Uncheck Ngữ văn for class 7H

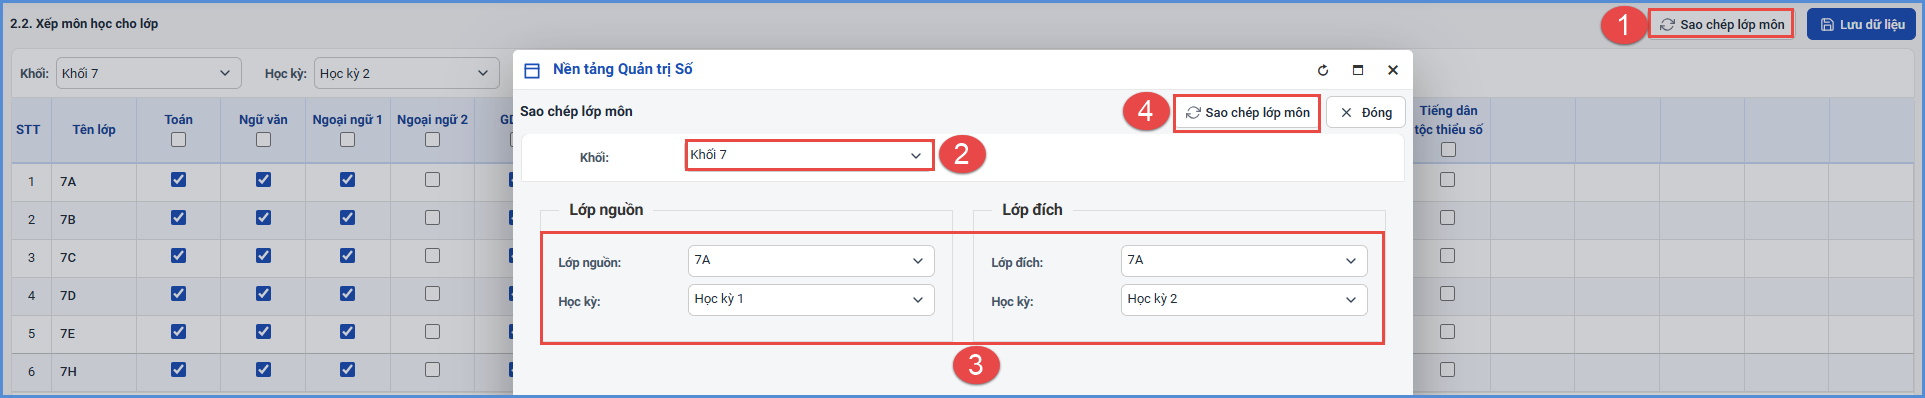pyautogui.click(x=263, y=370)
